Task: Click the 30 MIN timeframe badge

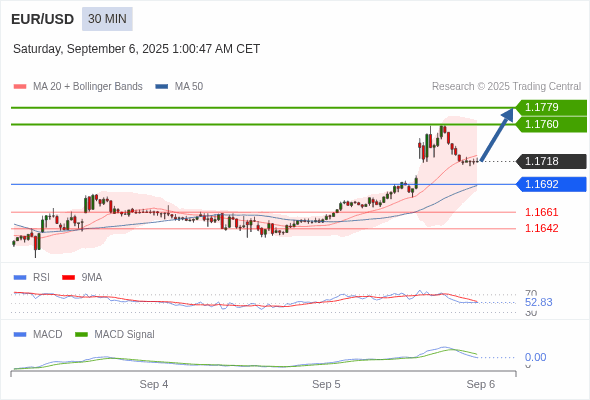Action: click(x=107, y=19)
